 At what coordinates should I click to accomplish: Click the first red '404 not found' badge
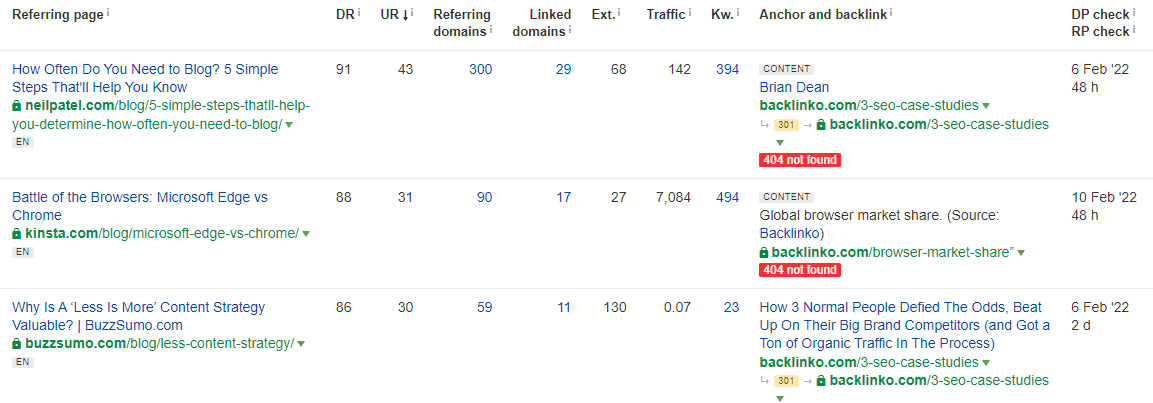click(800, 160)
